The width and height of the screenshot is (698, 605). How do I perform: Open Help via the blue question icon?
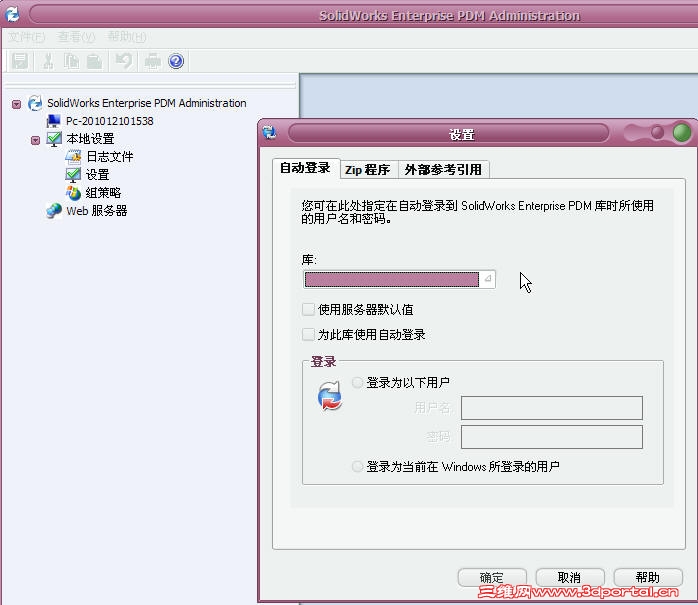176,61
